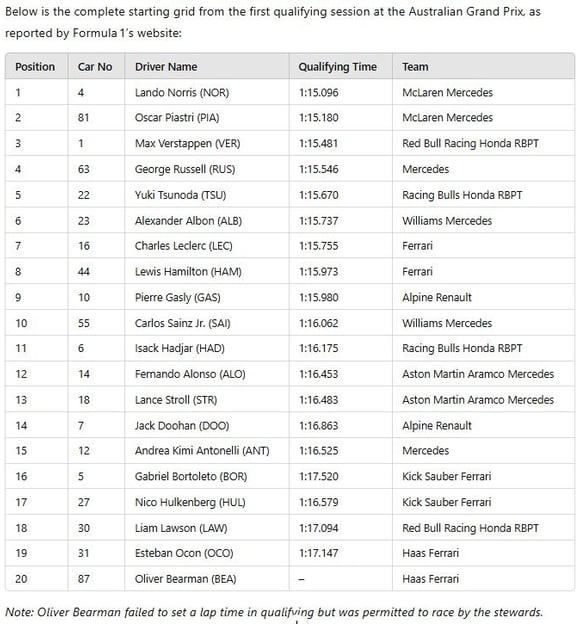Click the Position column header
Image resolution: width=580 pixels, height=624 pixels.
(x=35, y=66)
